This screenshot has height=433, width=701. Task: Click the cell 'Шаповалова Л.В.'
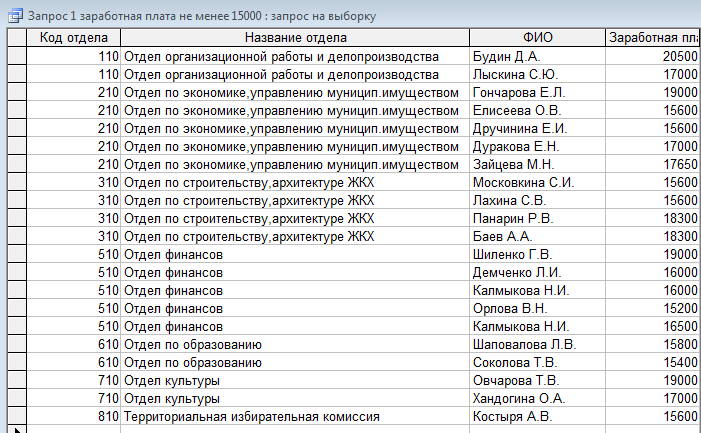click(537, 345)
